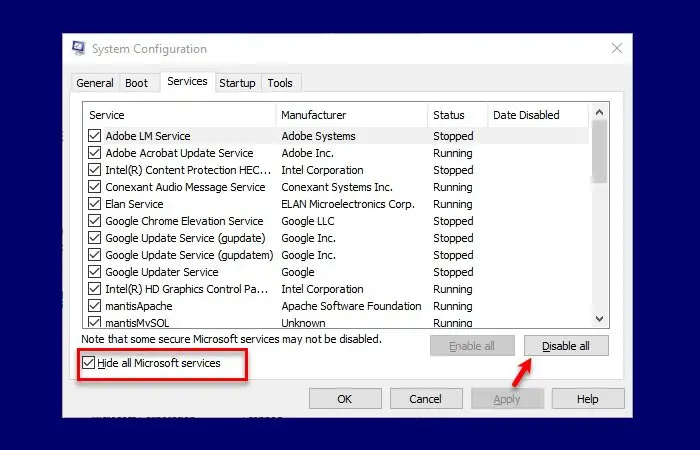Click the Cancel button

(424, 399)
